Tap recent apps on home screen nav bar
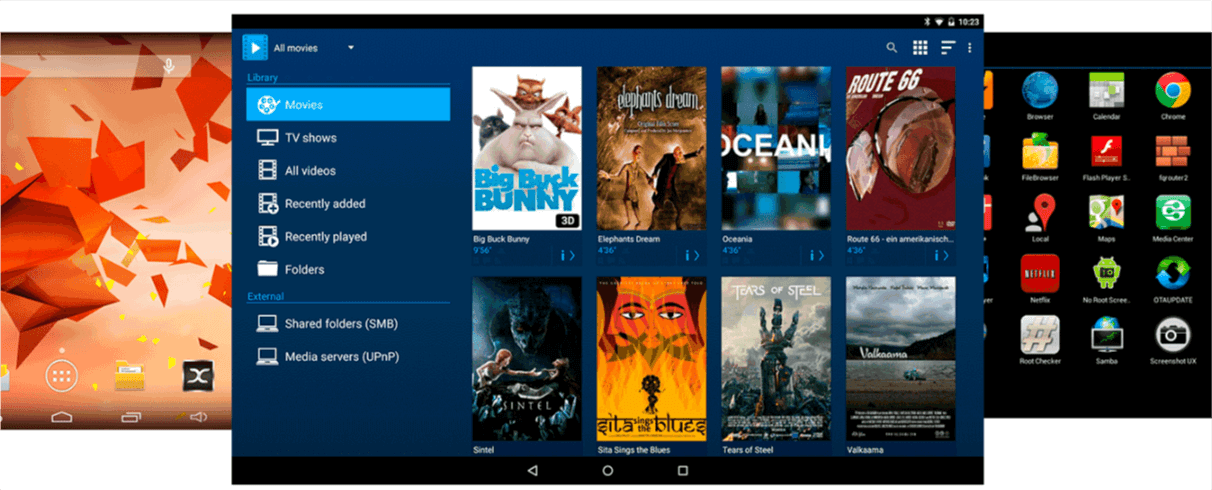The height and width of the screenshot is (490, 1212). coord(130,415)
